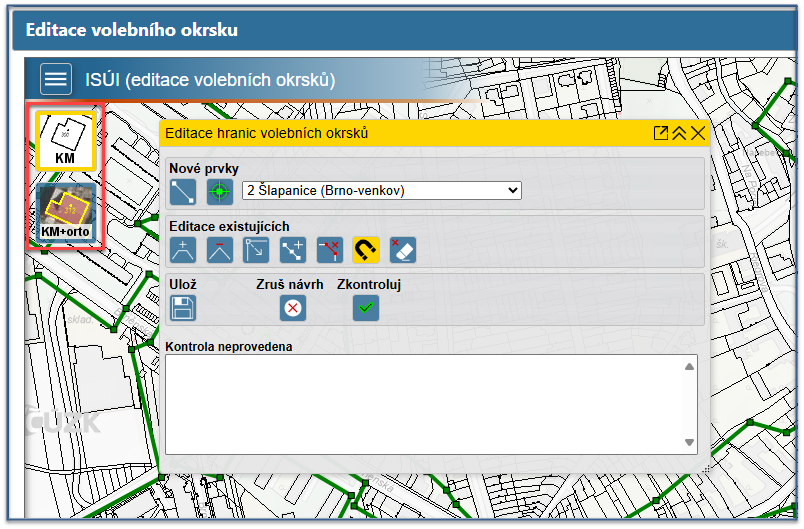Image resolution: width=804 pixels, height=529 pixels.
Task: Click scroll down arrow in results box
Action: [x=689, y=442]
